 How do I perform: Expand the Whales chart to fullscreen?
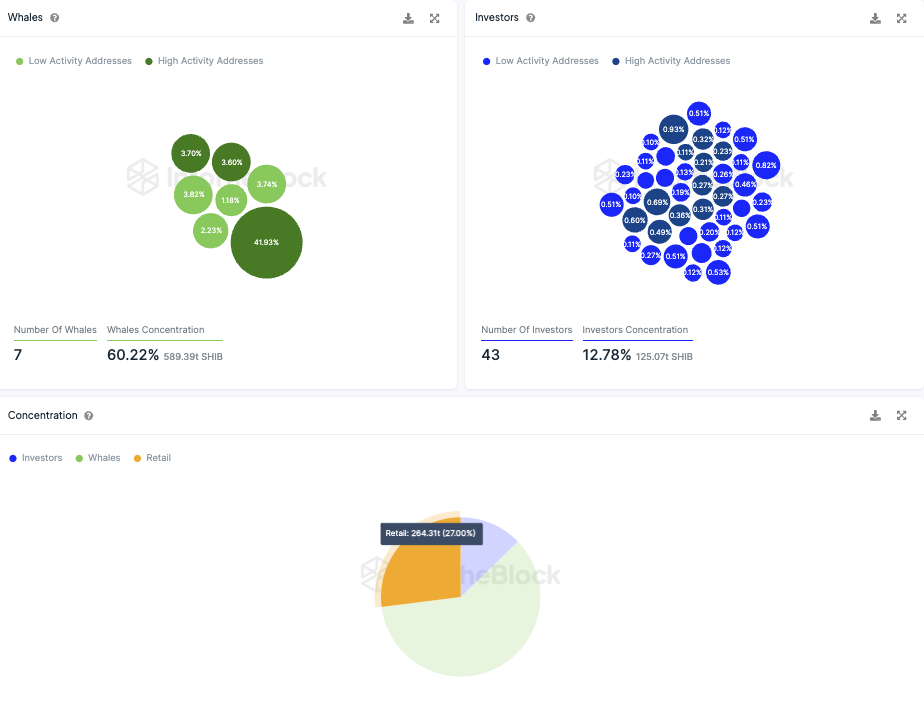coord(434,18)
